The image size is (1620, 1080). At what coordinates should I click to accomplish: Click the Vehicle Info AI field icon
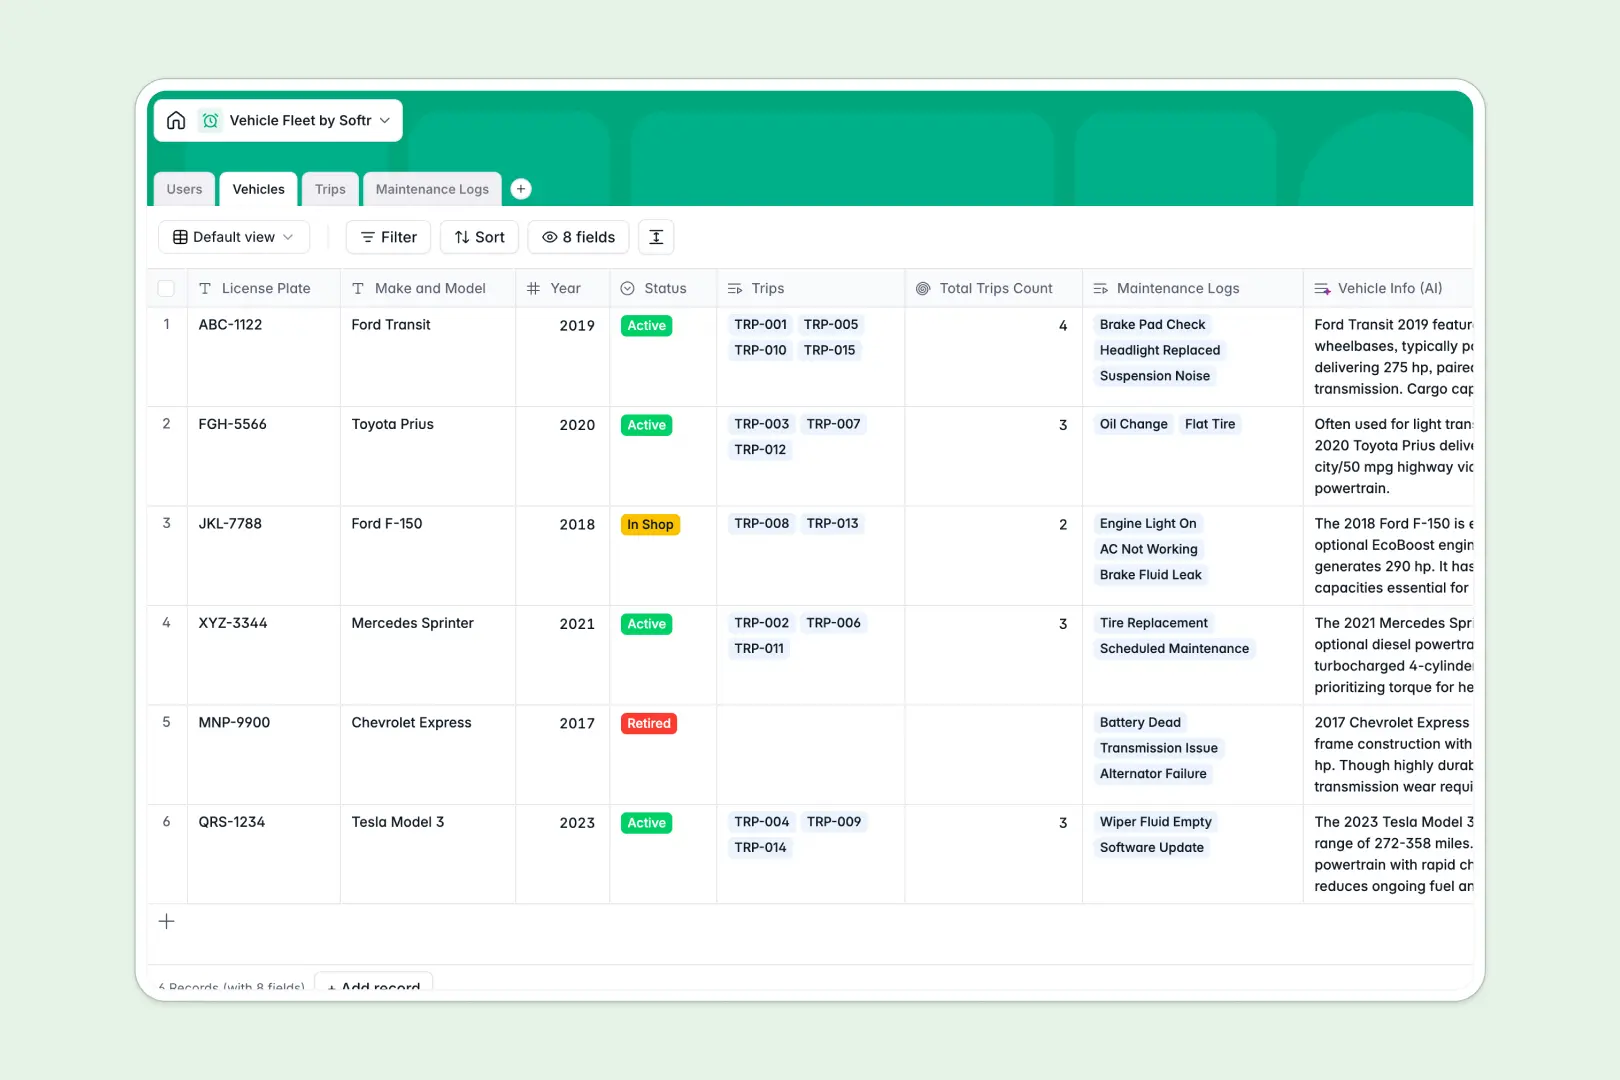[x=1322, y=288]
